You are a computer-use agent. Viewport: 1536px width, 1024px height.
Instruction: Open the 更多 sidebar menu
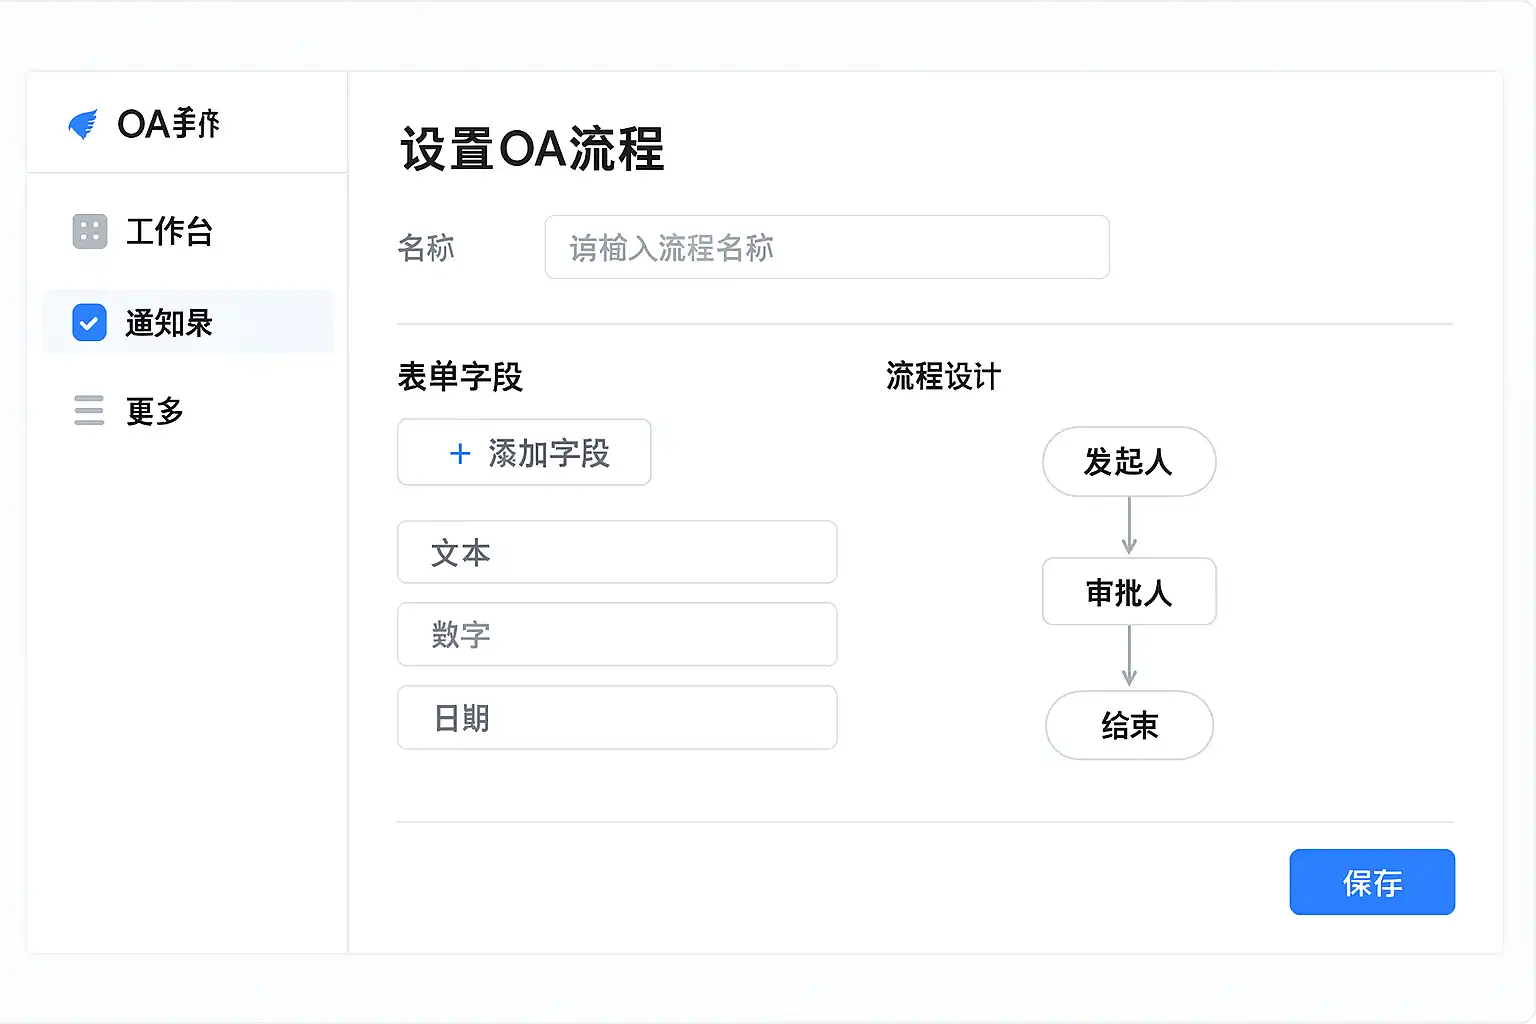pos(155,411)
